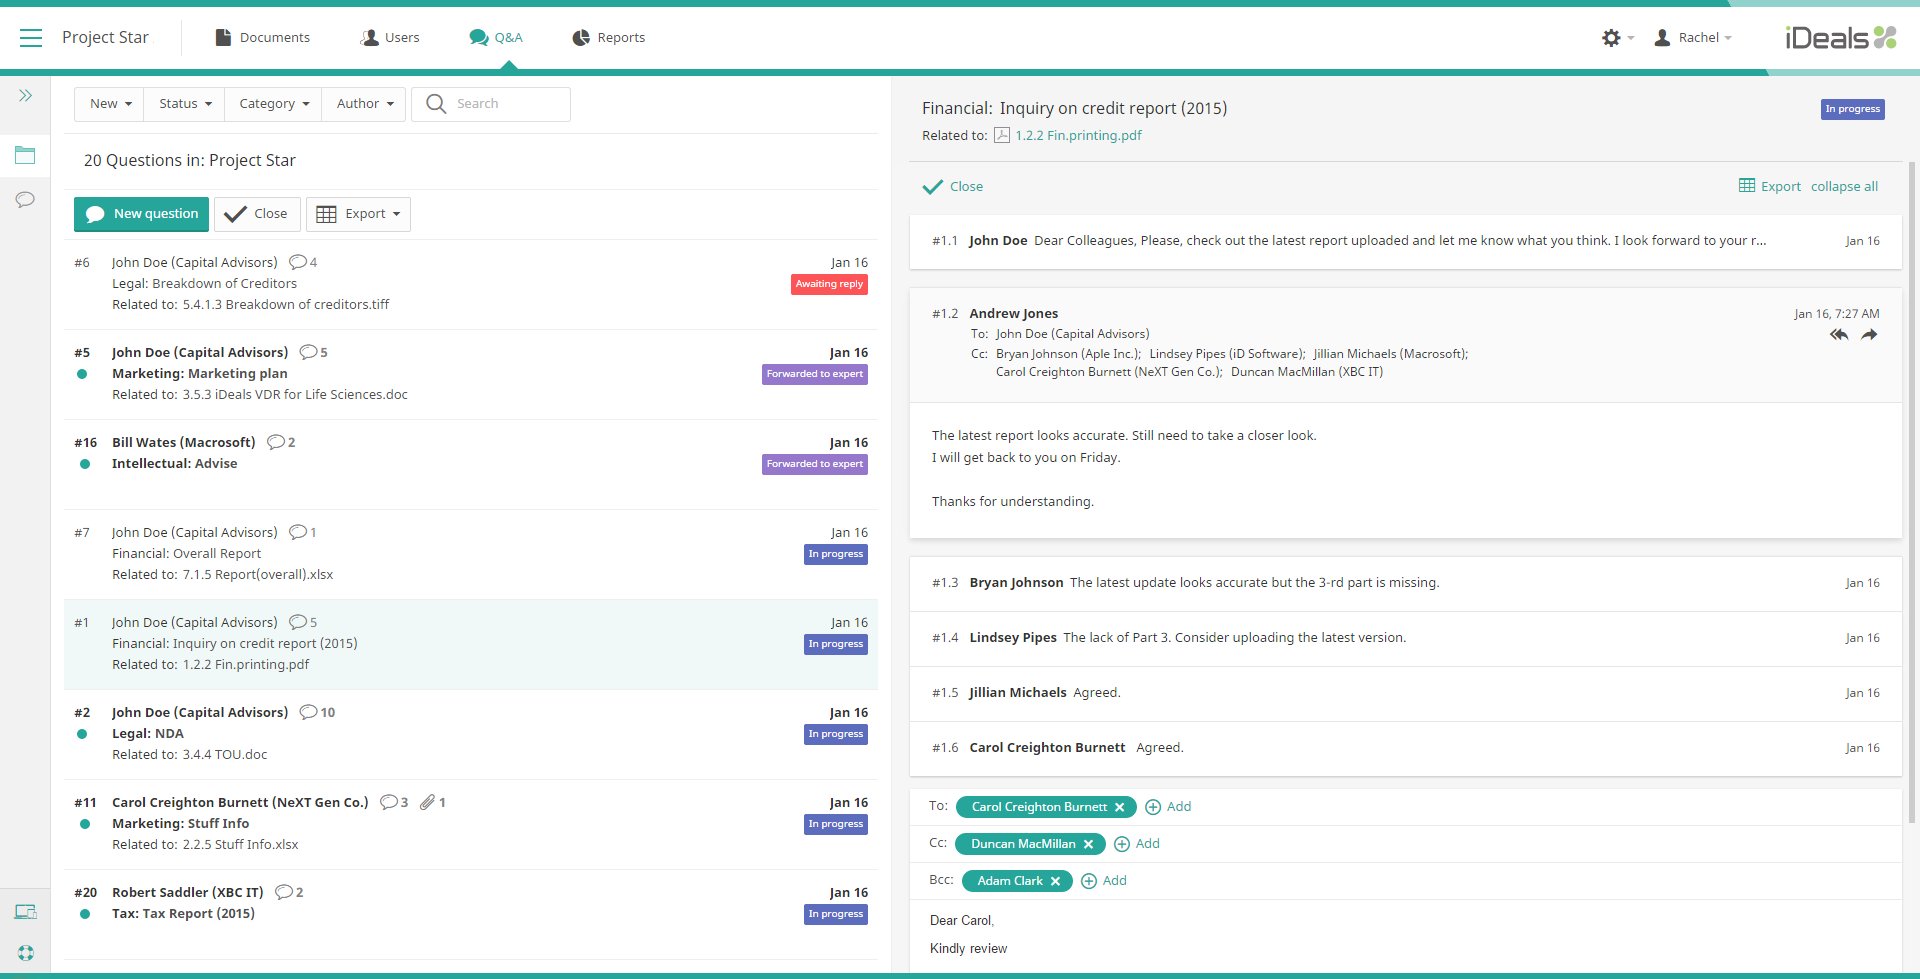Open the Rachel user account dropdown

[1693, 38]
